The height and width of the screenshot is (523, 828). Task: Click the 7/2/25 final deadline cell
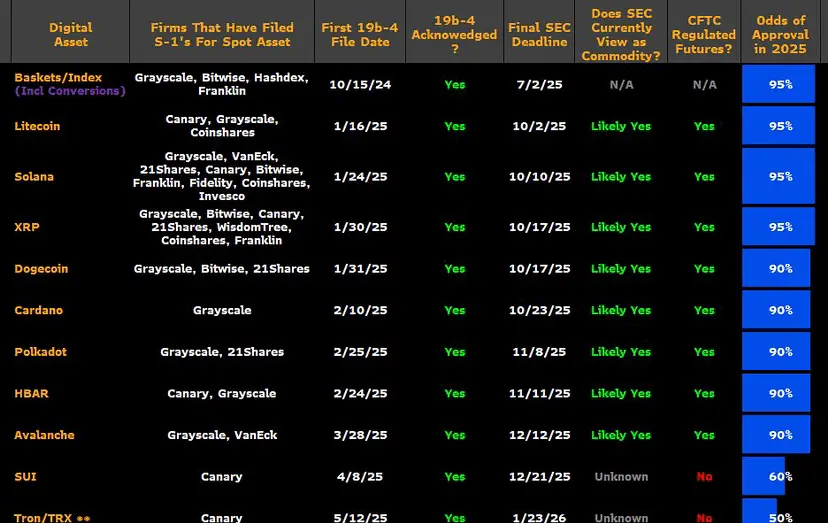click(539, 85)
